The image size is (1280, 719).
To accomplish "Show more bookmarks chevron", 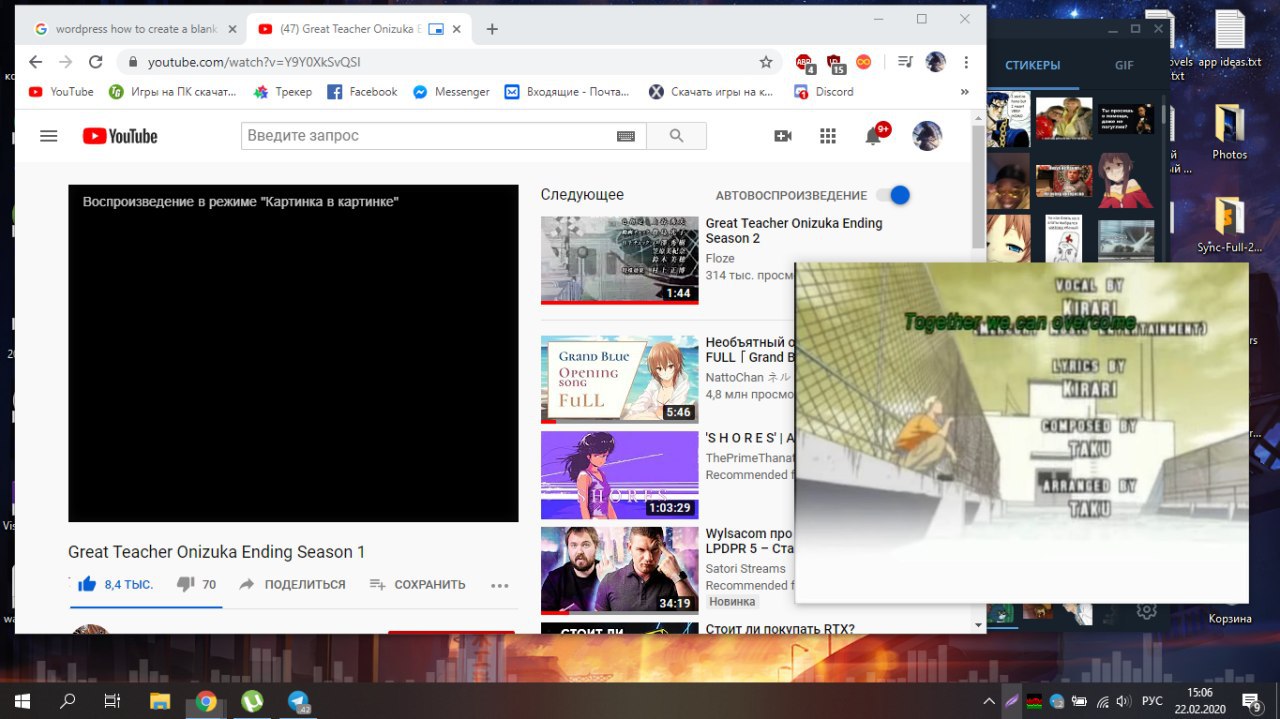I will [965, 91].
